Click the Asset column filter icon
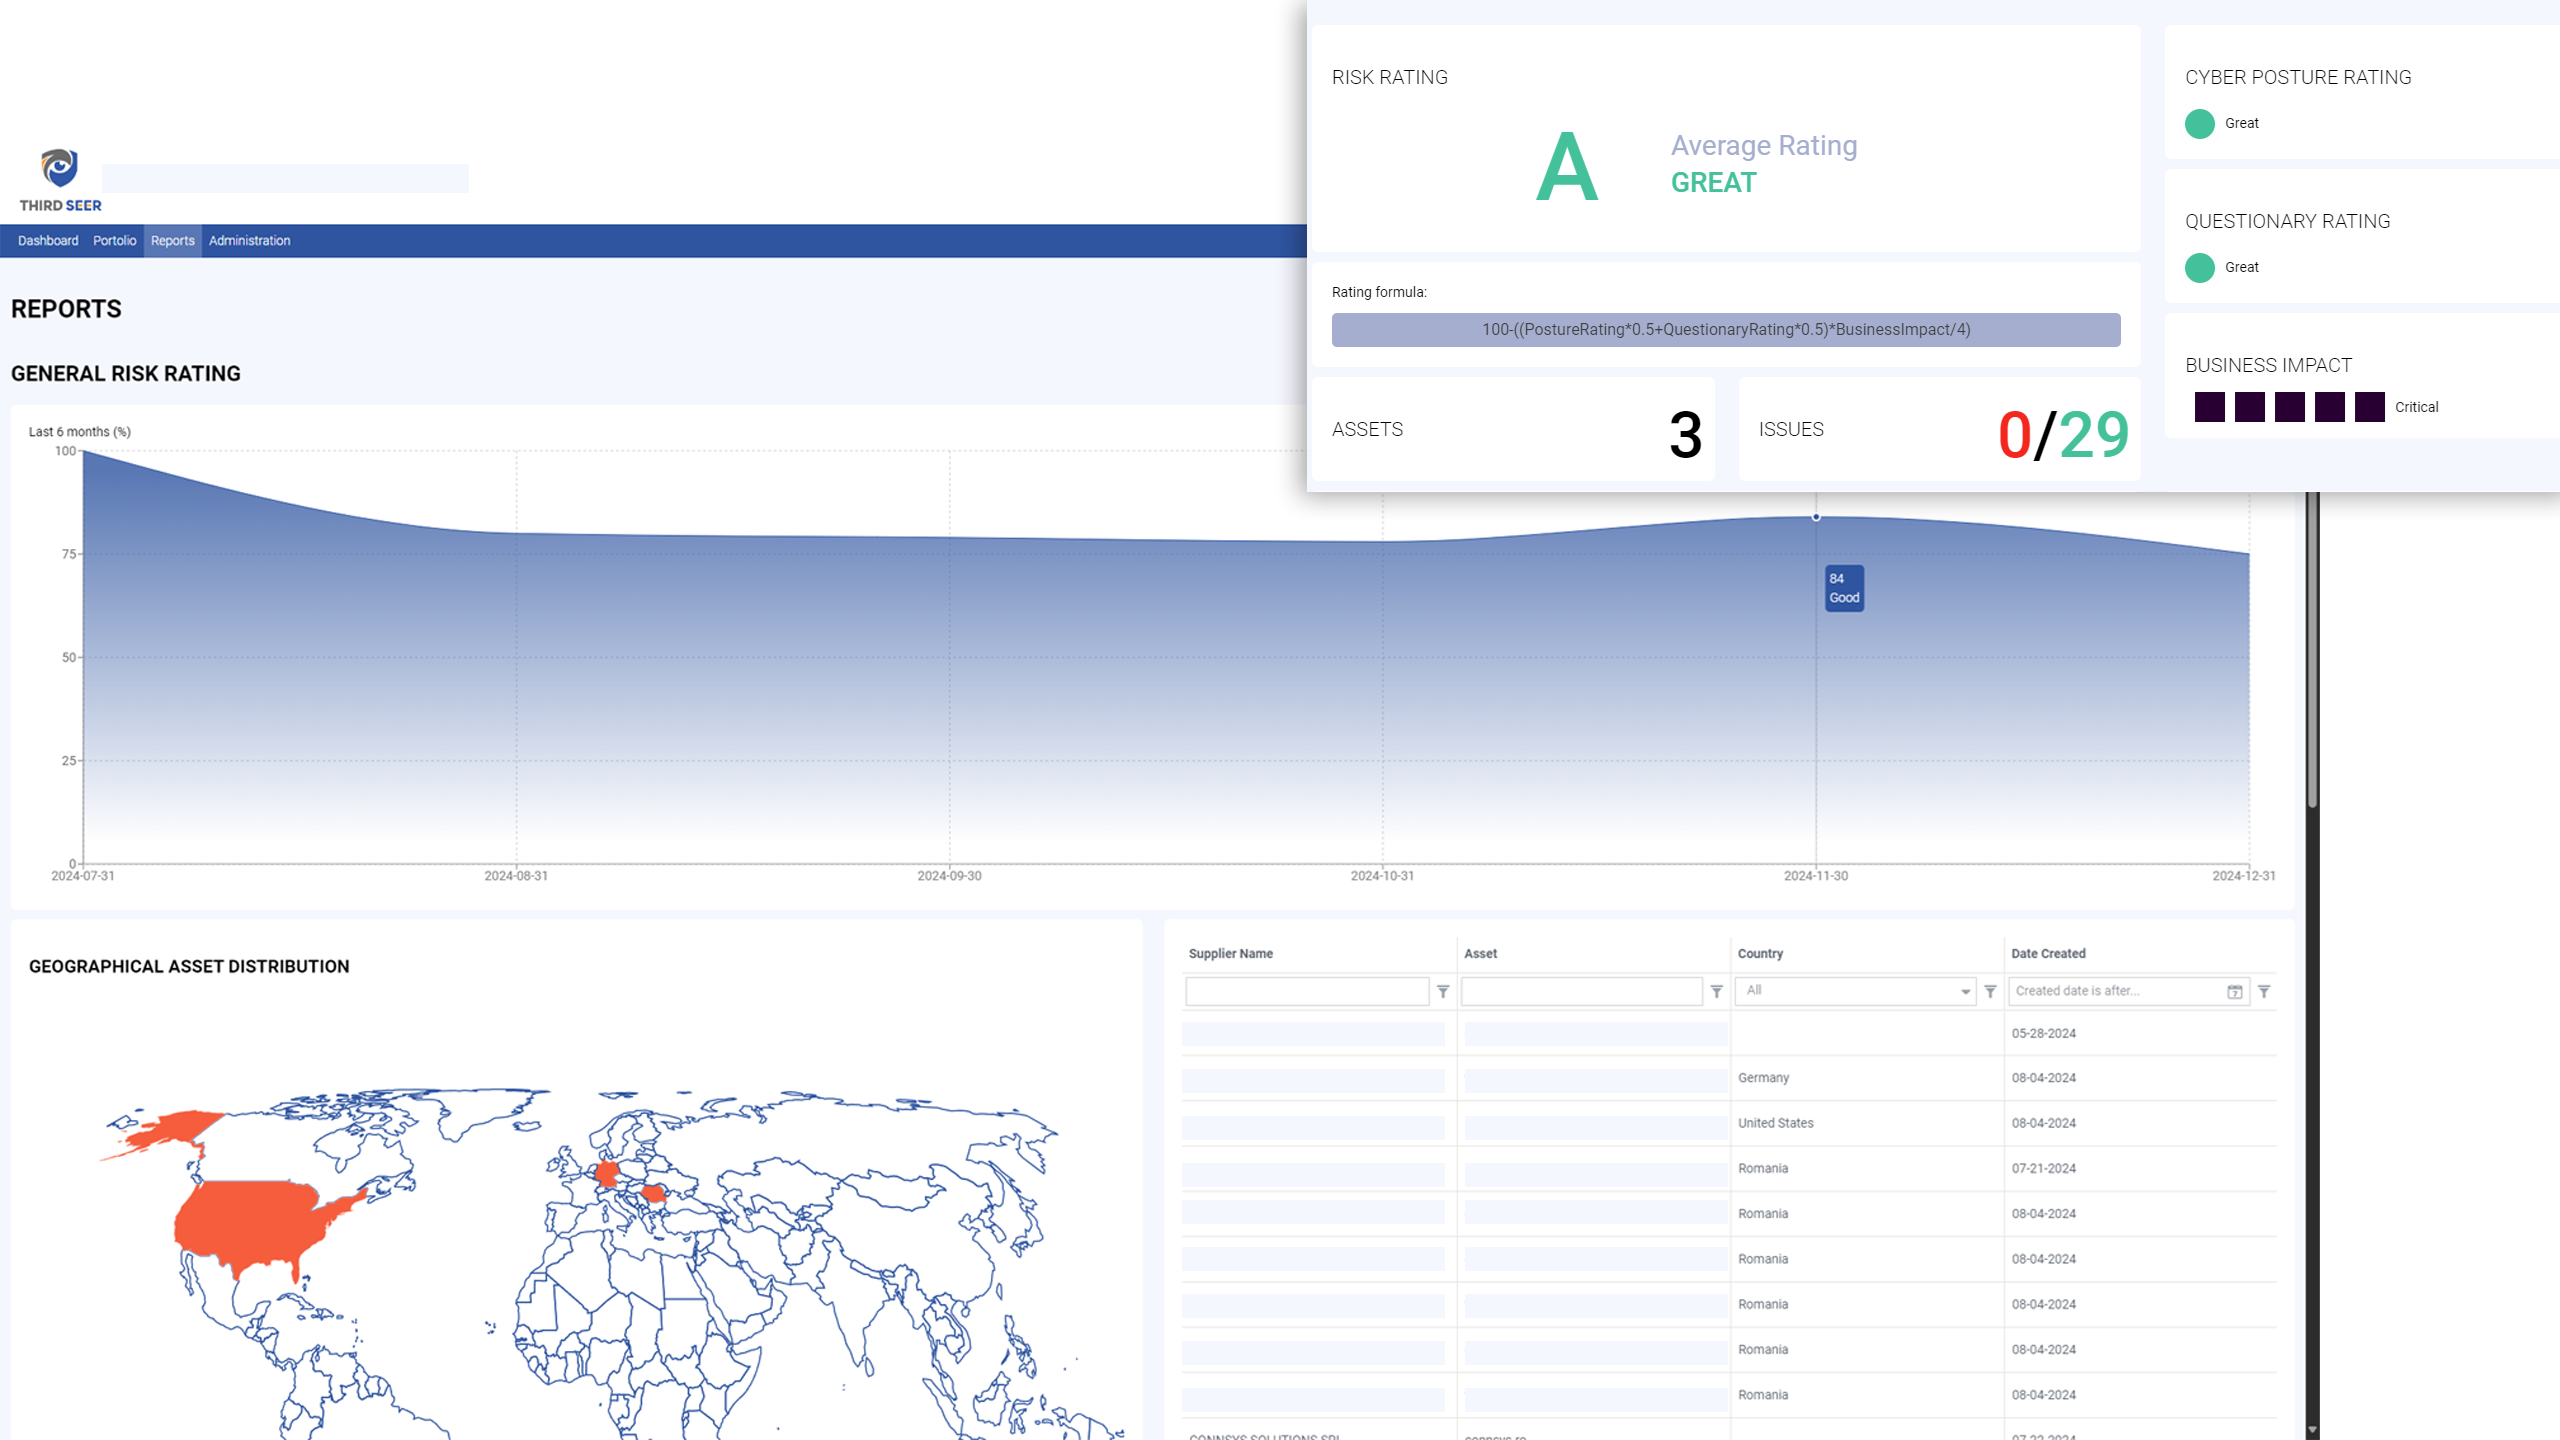This screenshot has height=1440, width=2560. click(x=1717, y=991)
